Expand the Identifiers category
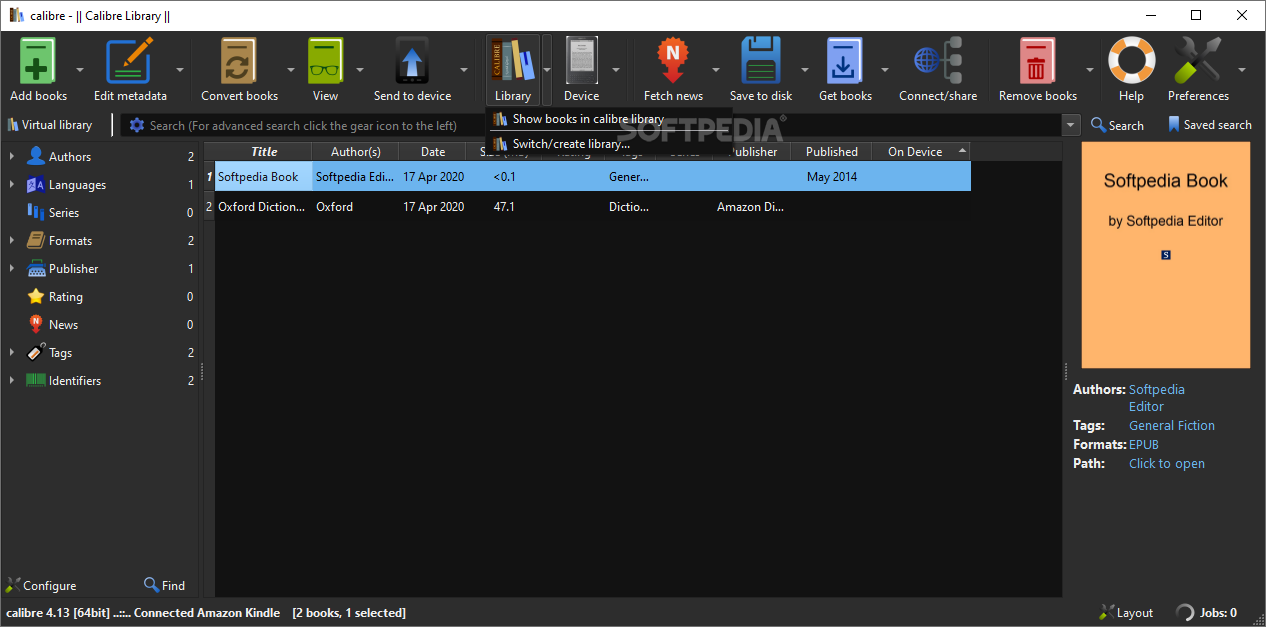This screenshot has width=1266, height=627. [x=12, y=381]
